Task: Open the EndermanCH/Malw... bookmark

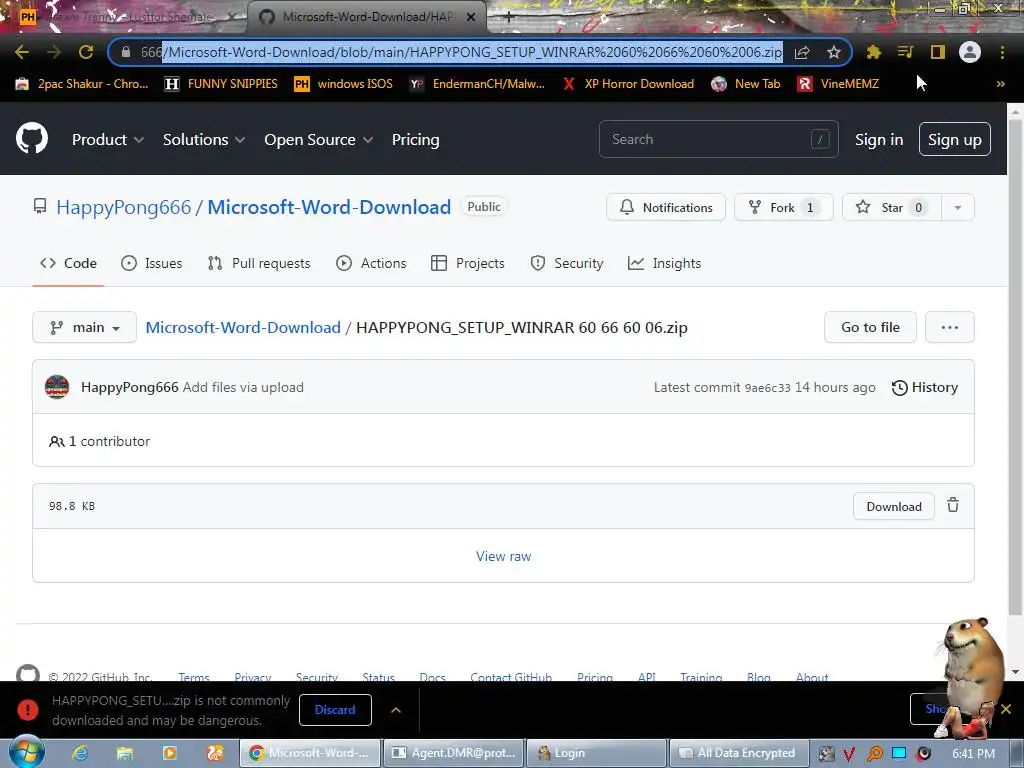Action: point(477,84)
